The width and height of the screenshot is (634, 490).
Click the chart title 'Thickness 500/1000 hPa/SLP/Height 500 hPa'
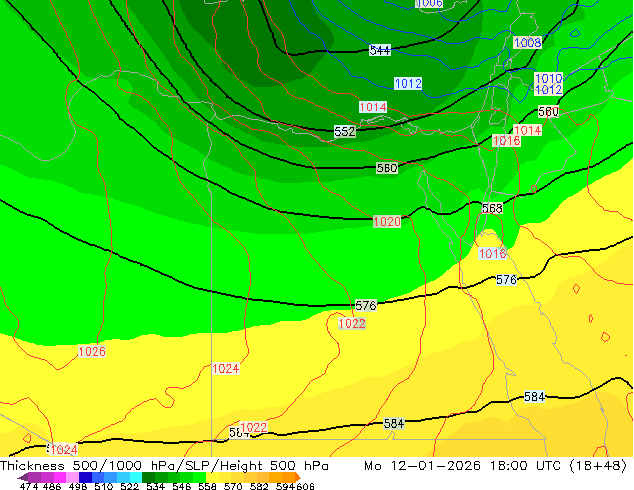[x=164, y=466]
